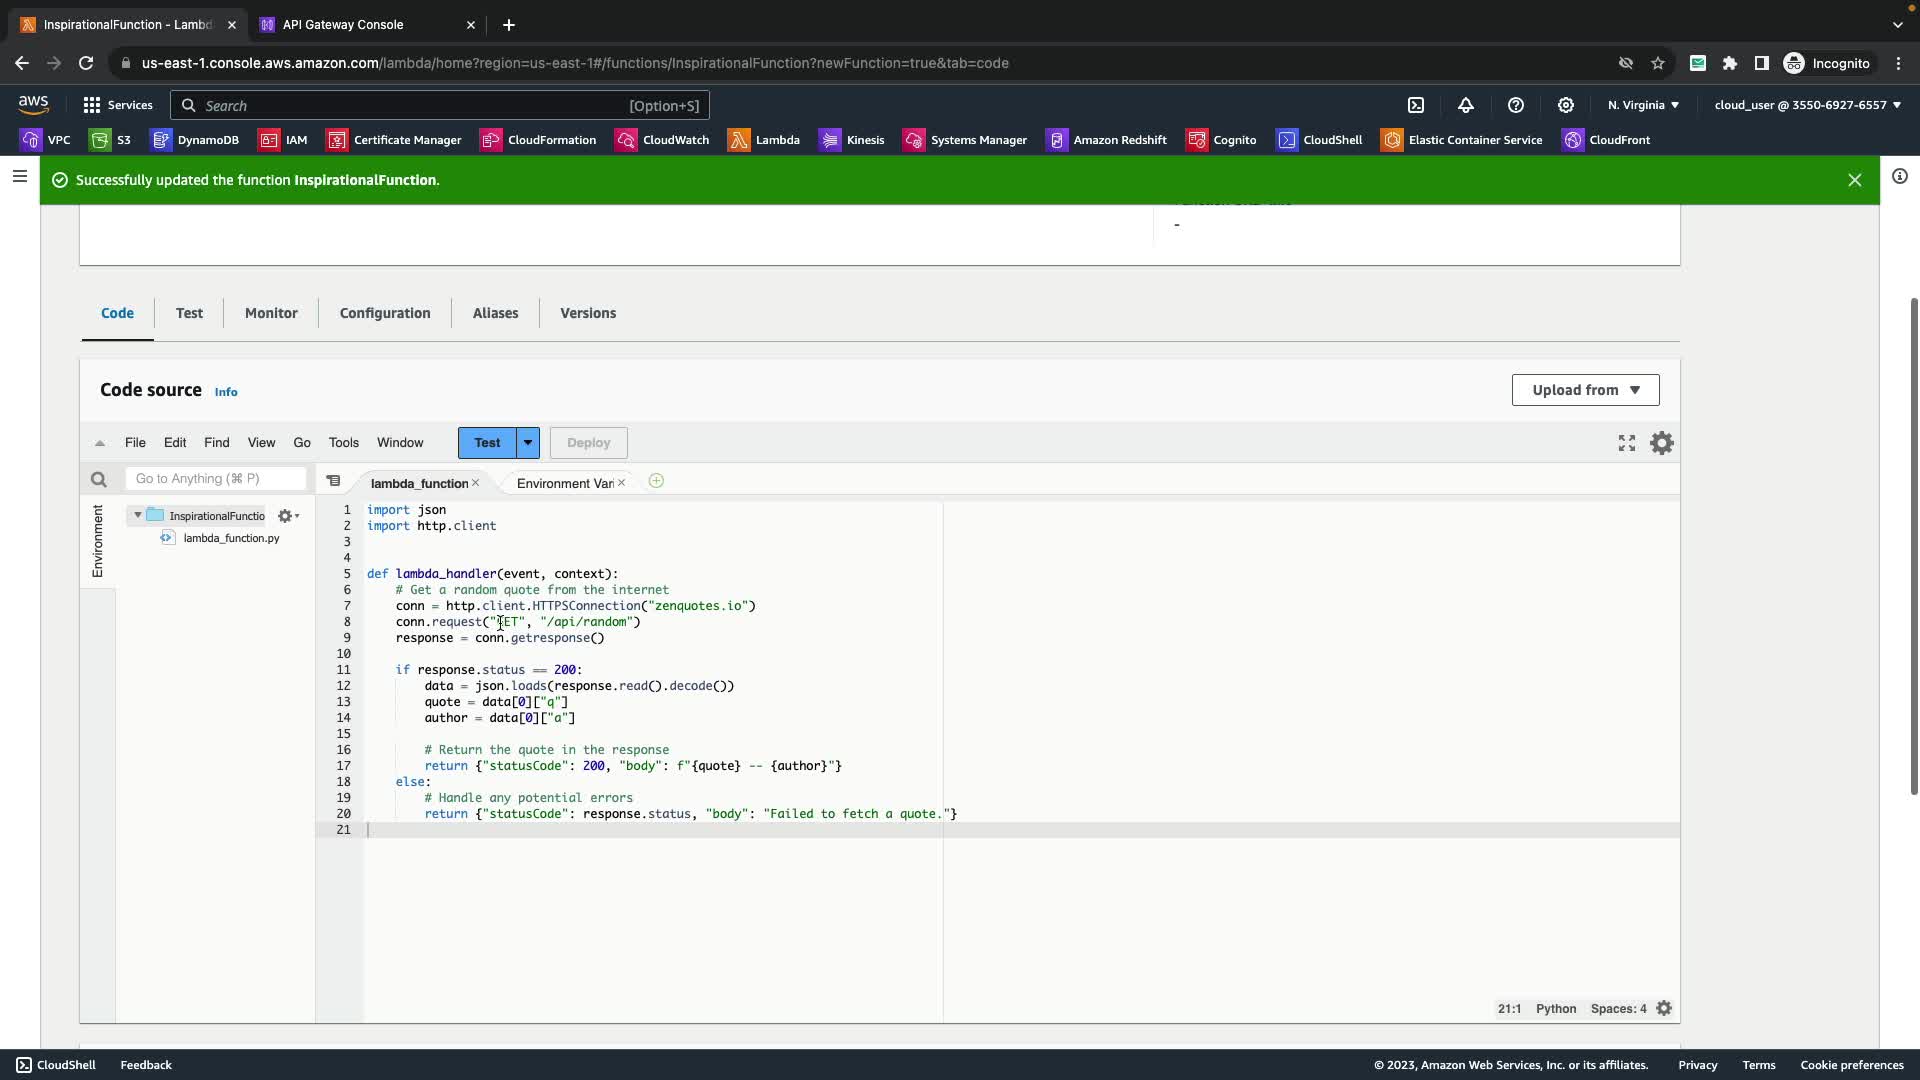This screenshot has width=1920, height=1080.
Task: Click the search magnifier in editor sidebar
Action: [98, 480]
